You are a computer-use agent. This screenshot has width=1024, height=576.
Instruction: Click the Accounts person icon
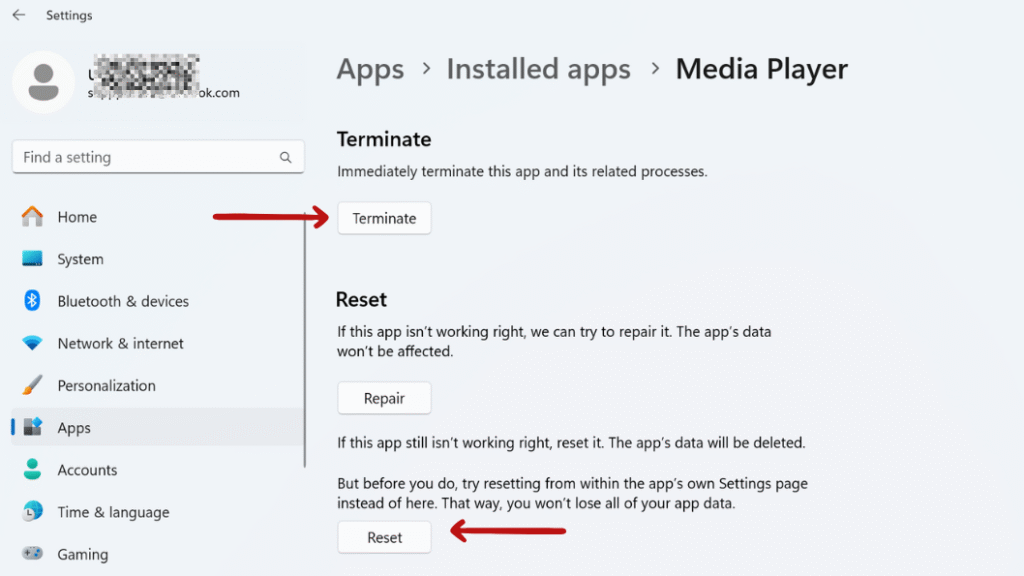click(x=32, y=469)
